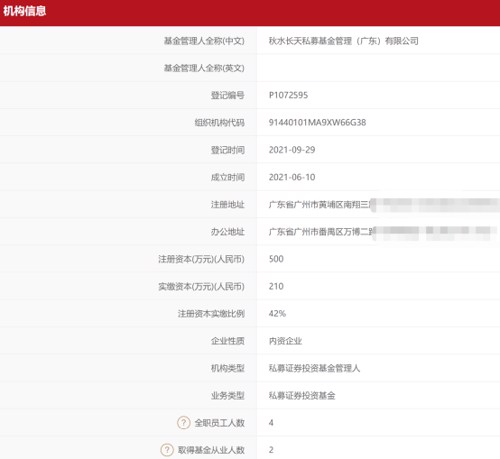Click the registered capital value 500
The width and height of the screenshot is (500, 459).
tap(276, 259)
